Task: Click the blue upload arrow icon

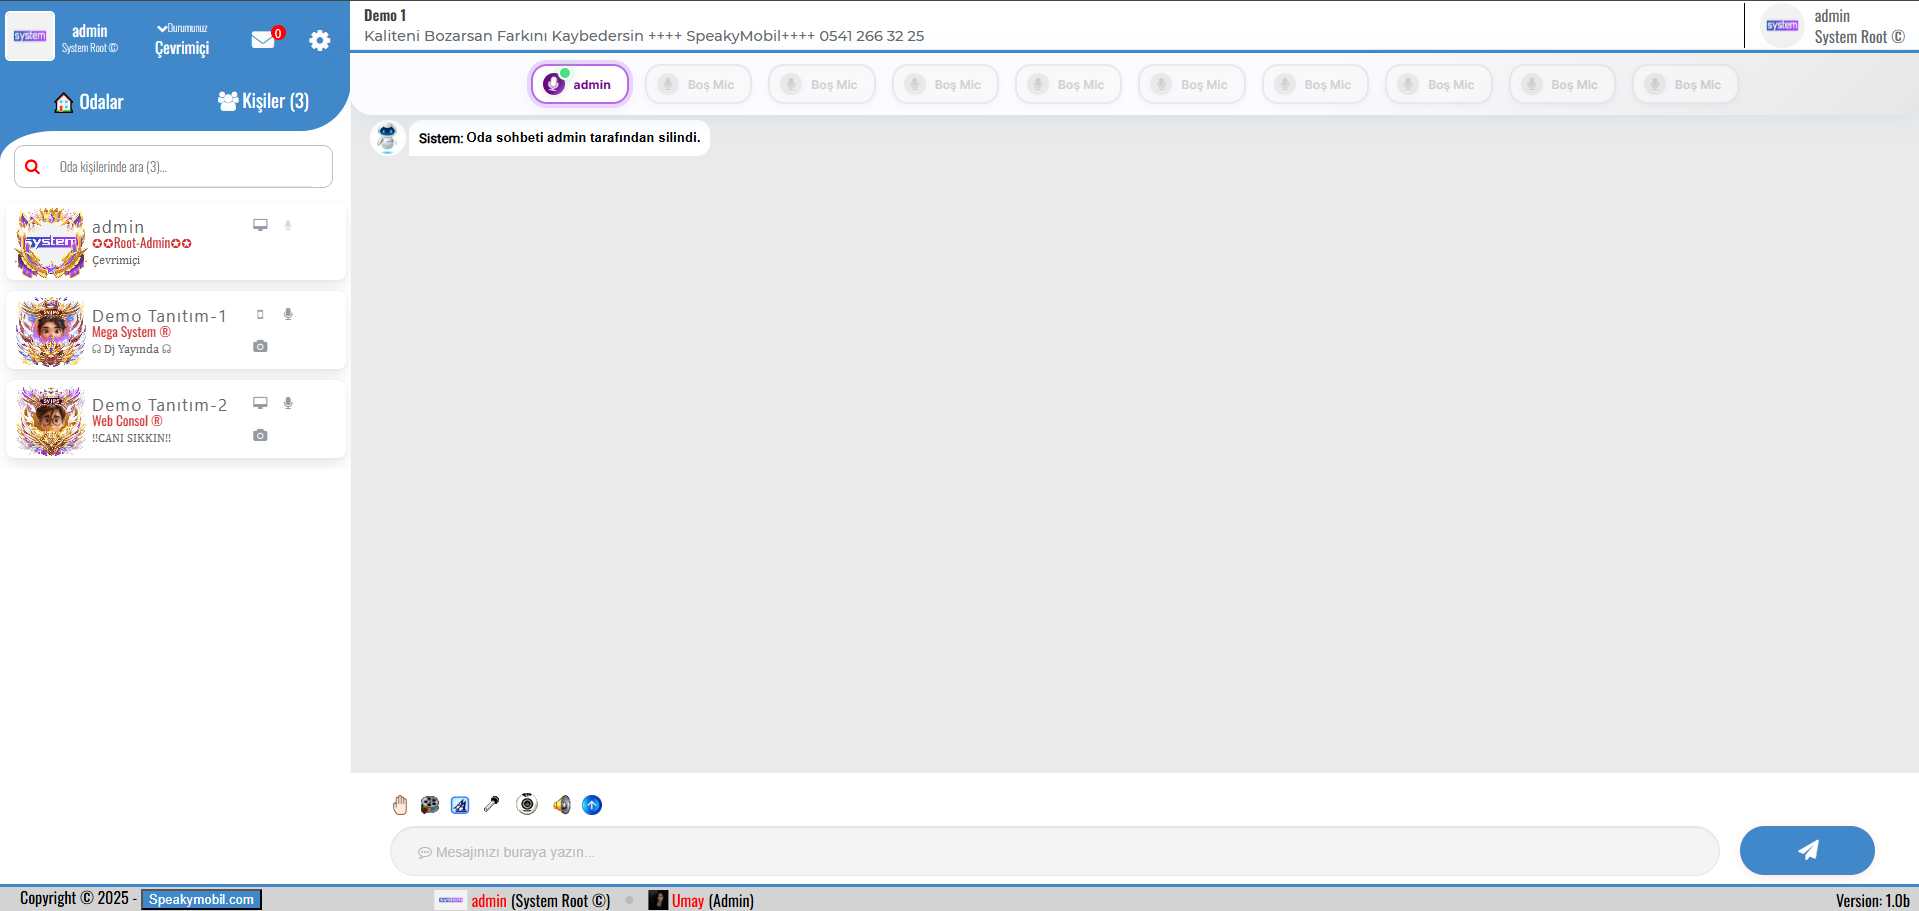Action: pyautogui.click(x=592, y=805)
